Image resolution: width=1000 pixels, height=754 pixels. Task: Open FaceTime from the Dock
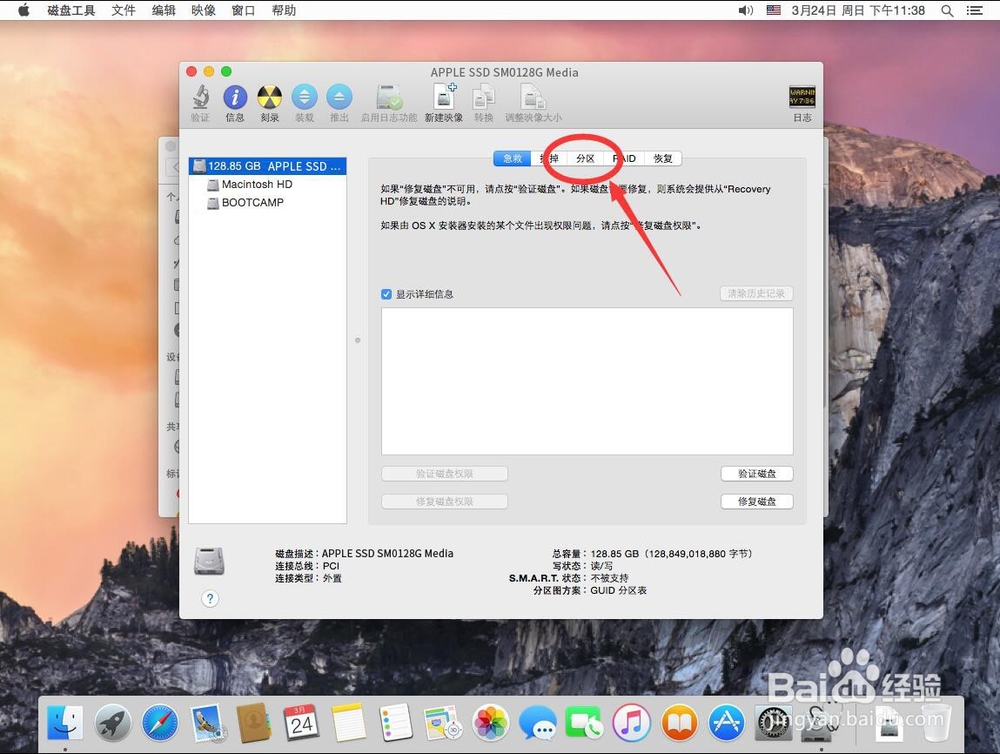(x=584, y=723)
